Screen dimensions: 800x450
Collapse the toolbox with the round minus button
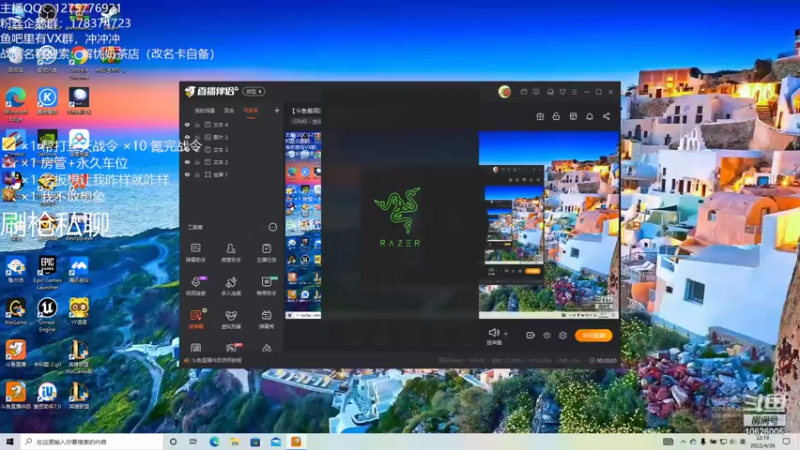pos(272,227)
